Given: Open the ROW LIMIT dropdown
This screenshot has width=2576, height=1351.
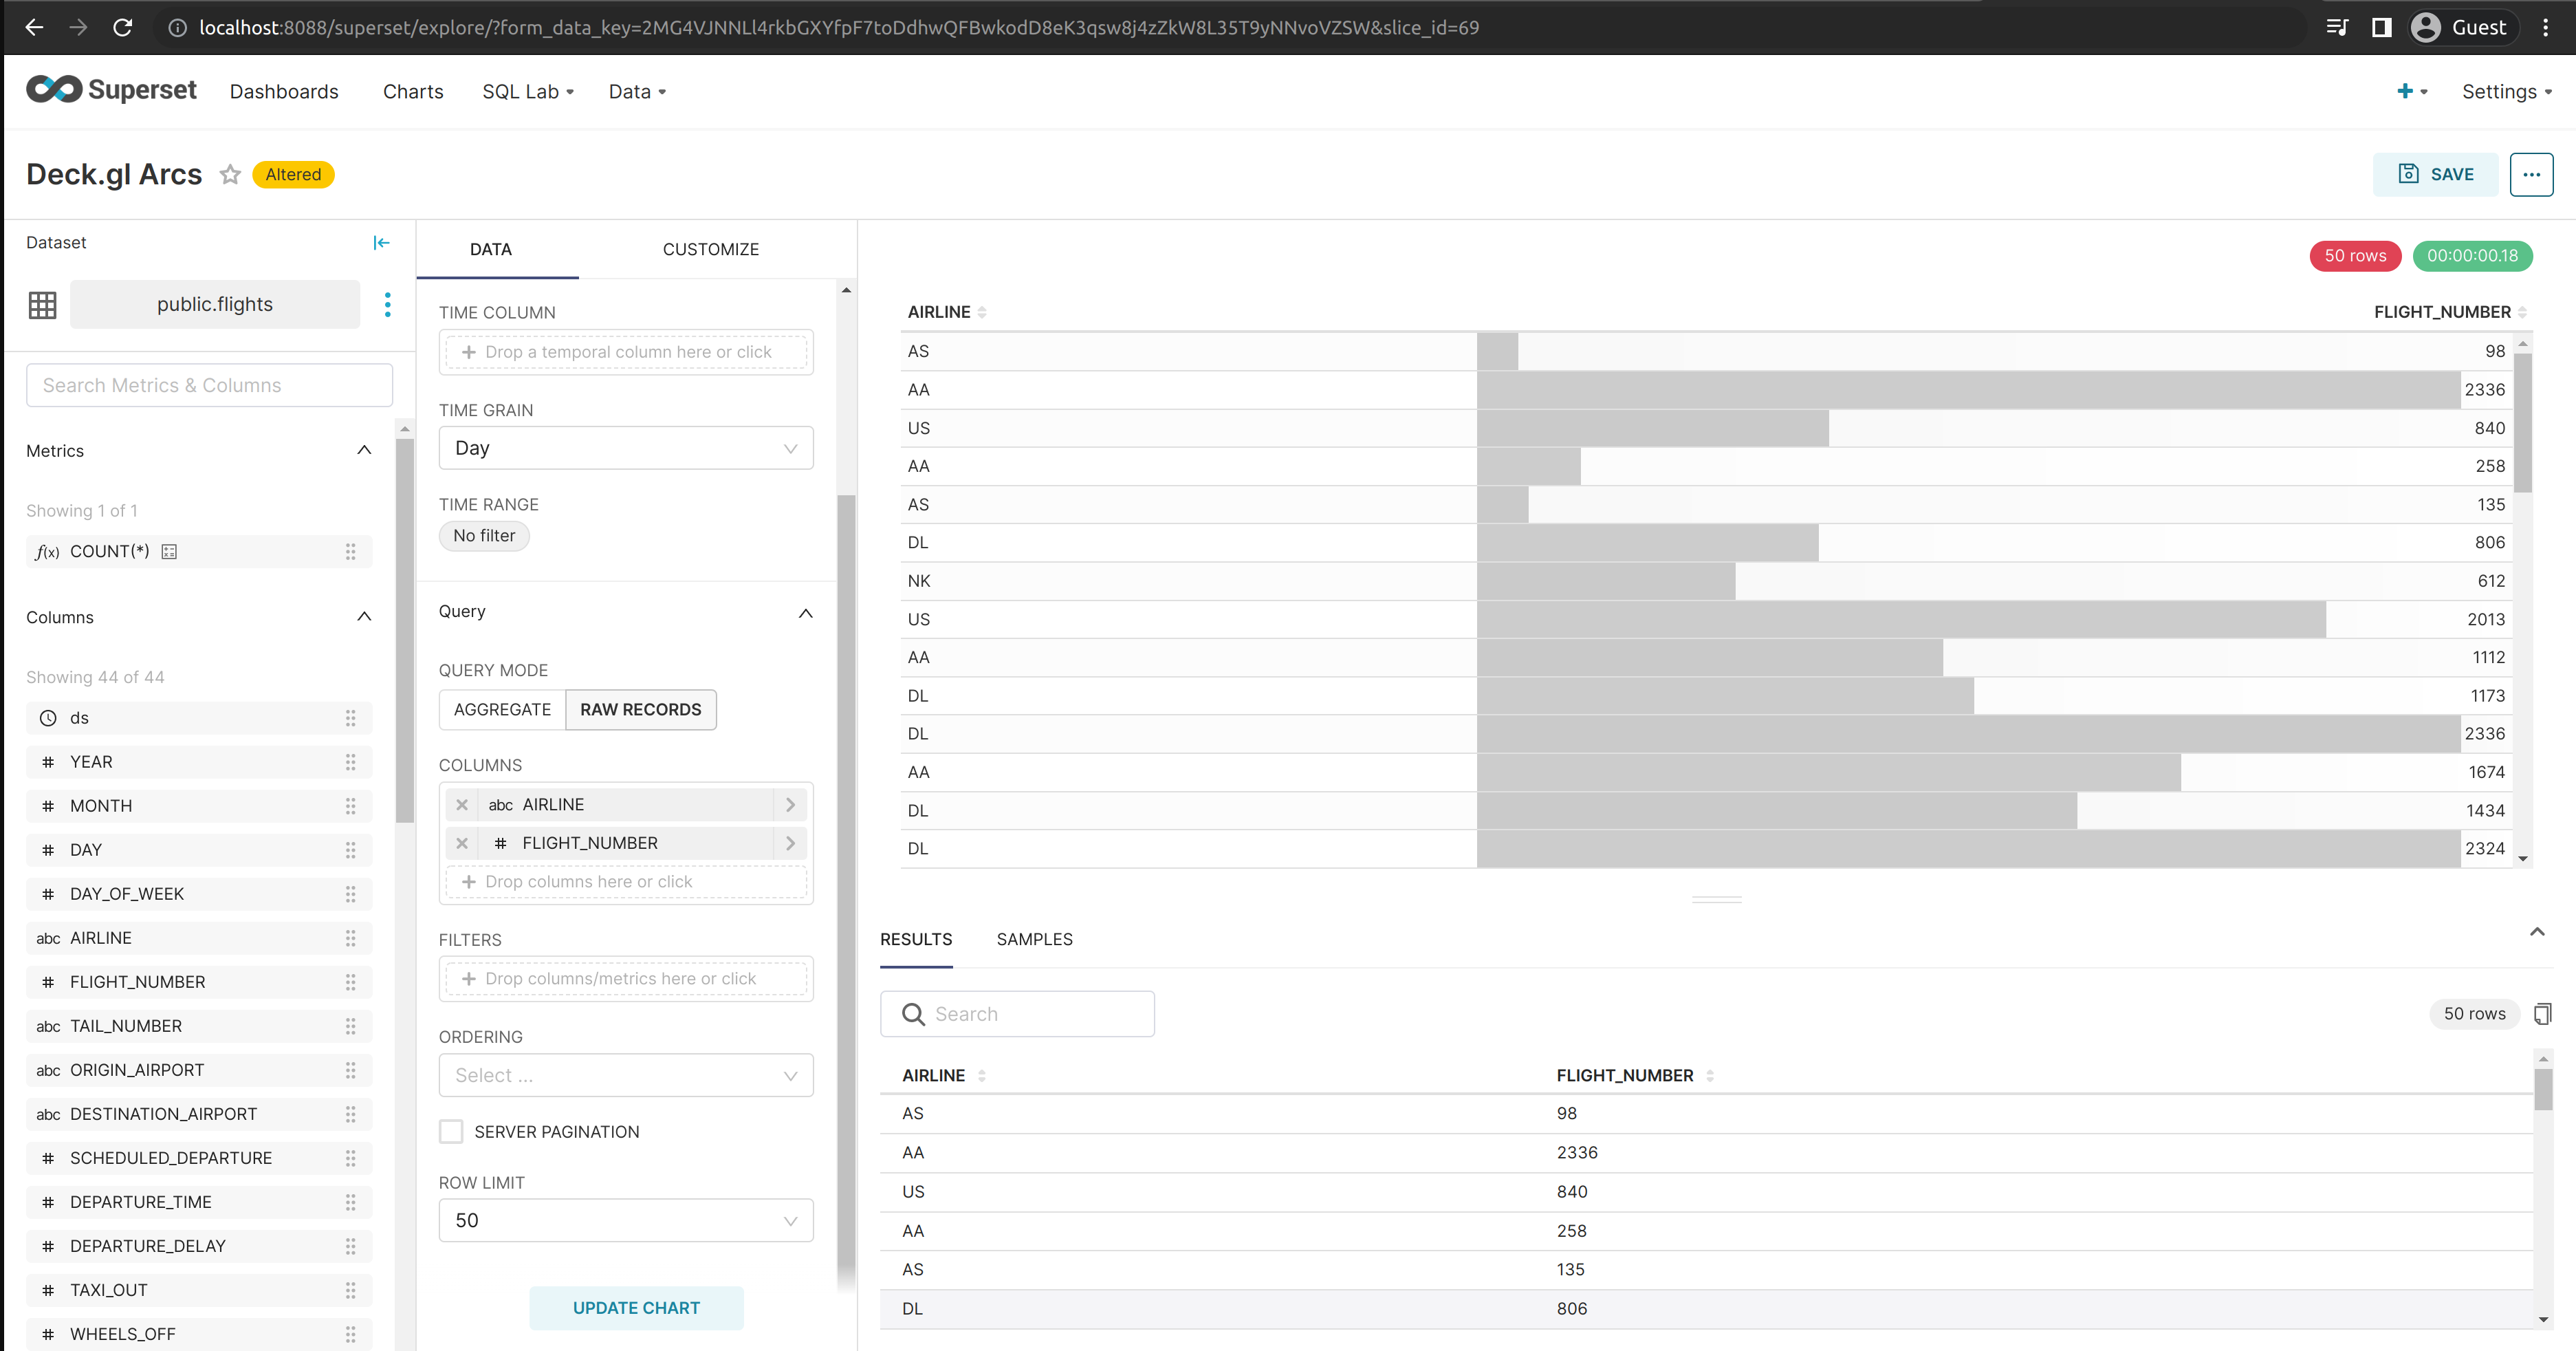Looking at the screenshot, I should (625, 1220).
